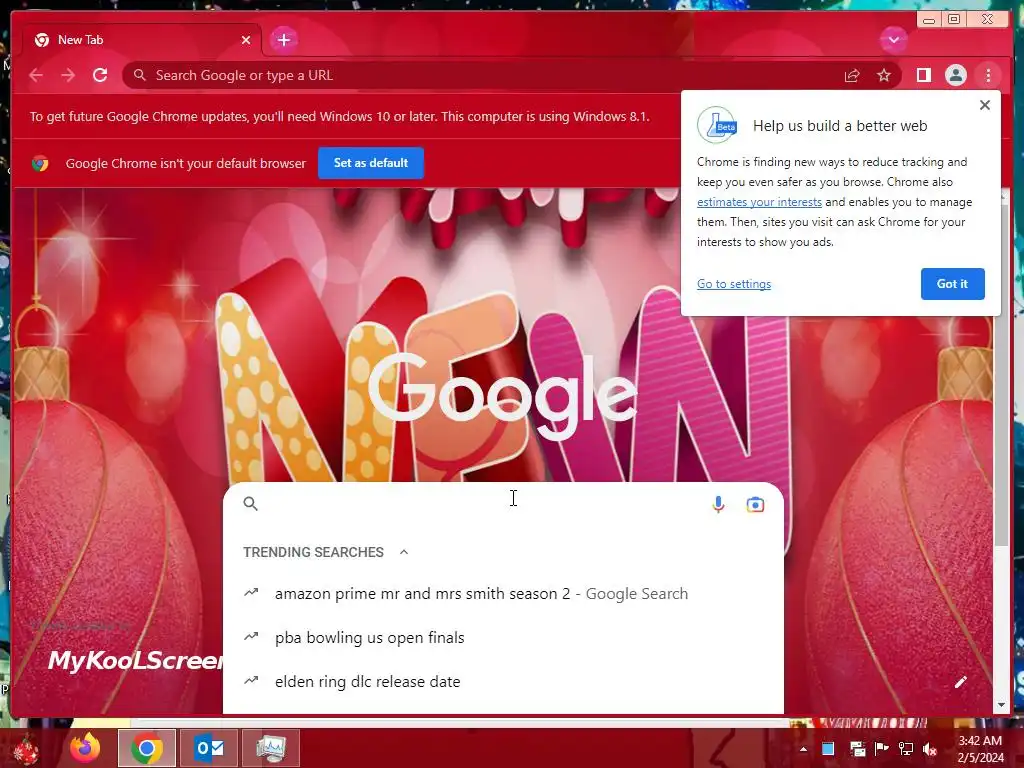Reload the current page
Screen dimensions: 1024x768
click(100, 75)
